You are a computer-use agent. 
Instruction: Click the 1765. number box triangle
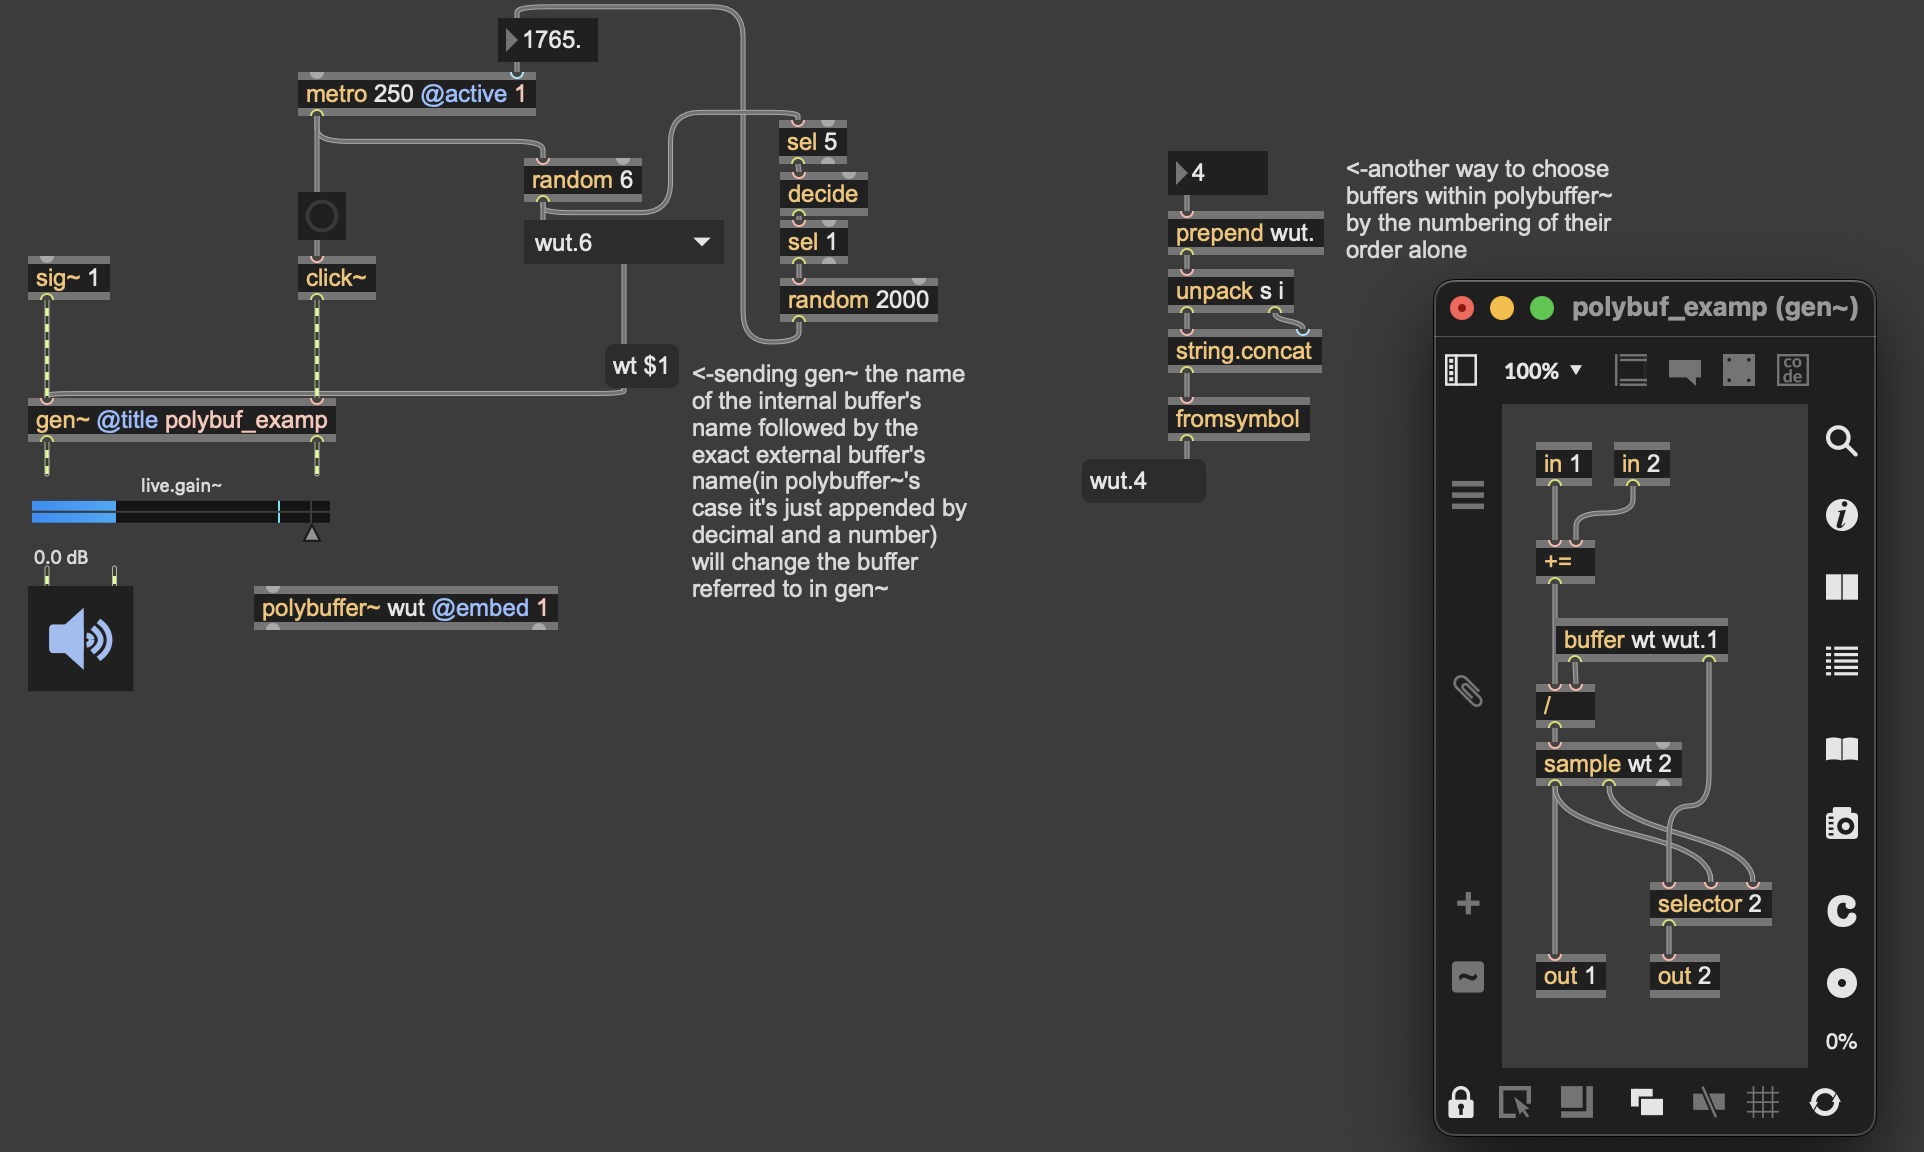[511, 40]
